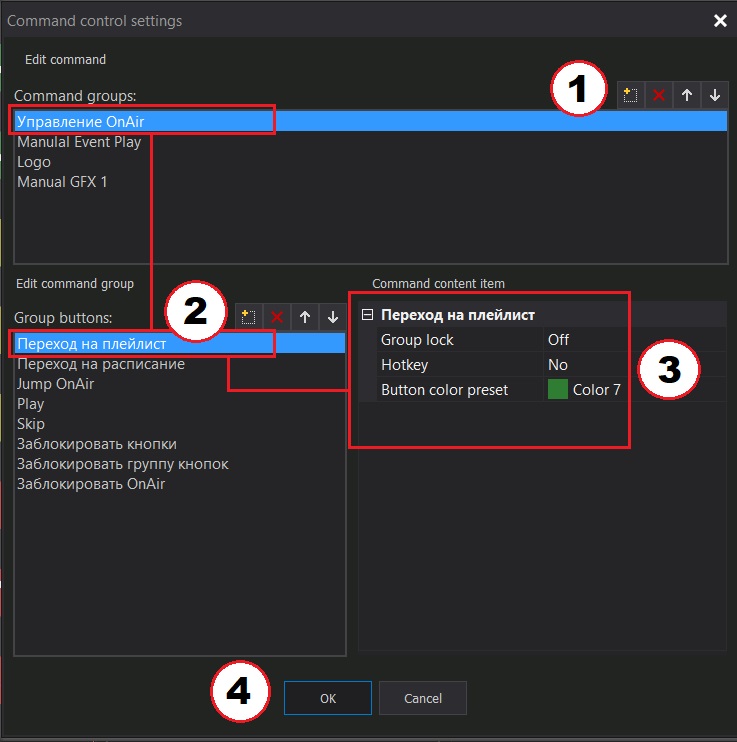The height and width of the screenshot is (742, 737).
Task: Move the group button down
Action: [x=333, y=317]
